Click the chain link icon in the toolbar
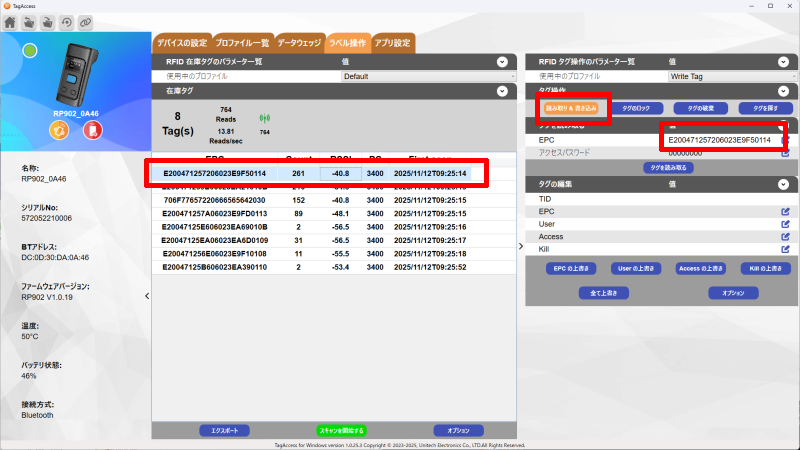This screenshot has height=450, width=800. (x=85, y=22)
